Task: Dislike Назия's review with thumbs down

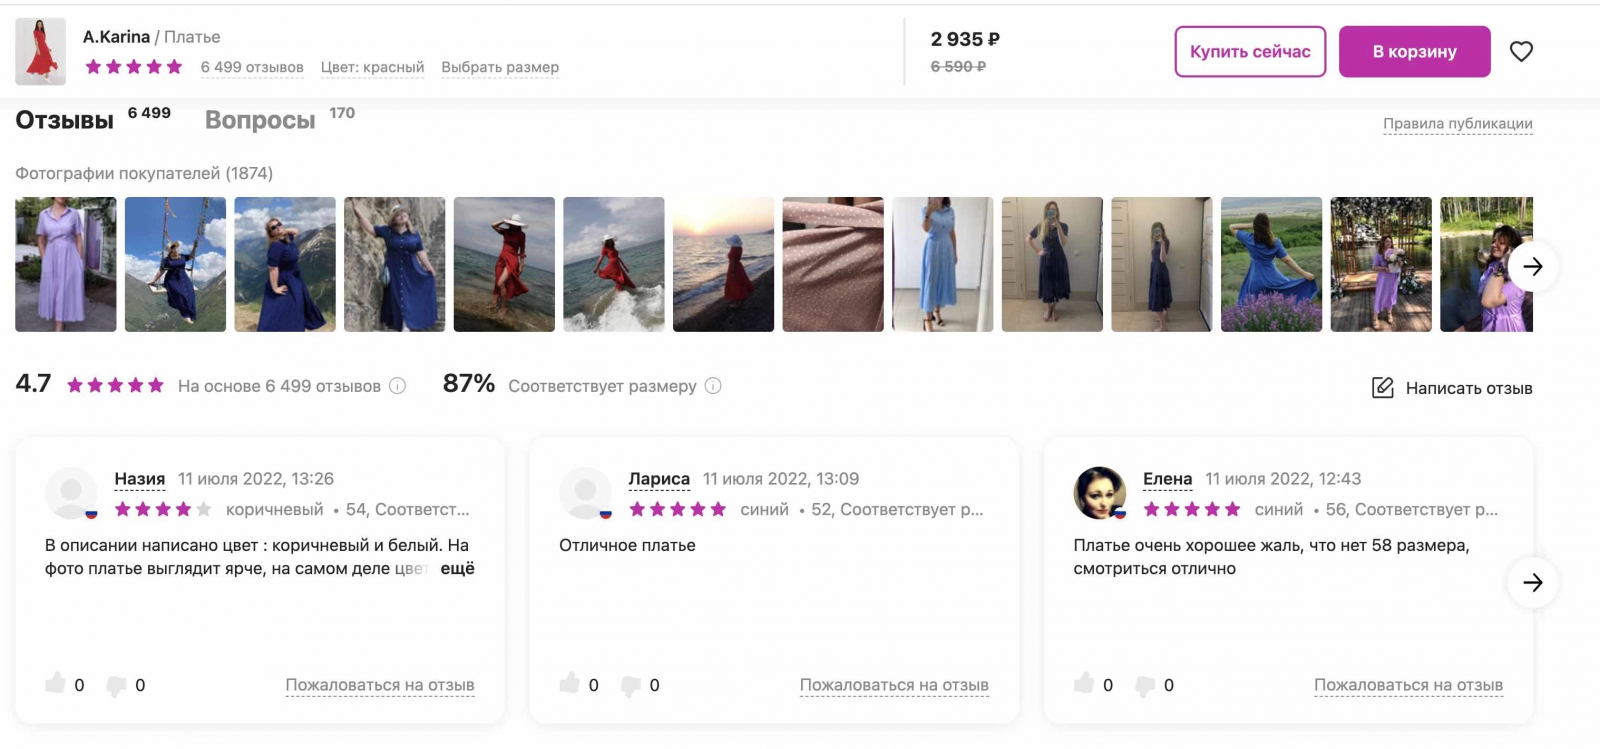Action: (117, 686)
